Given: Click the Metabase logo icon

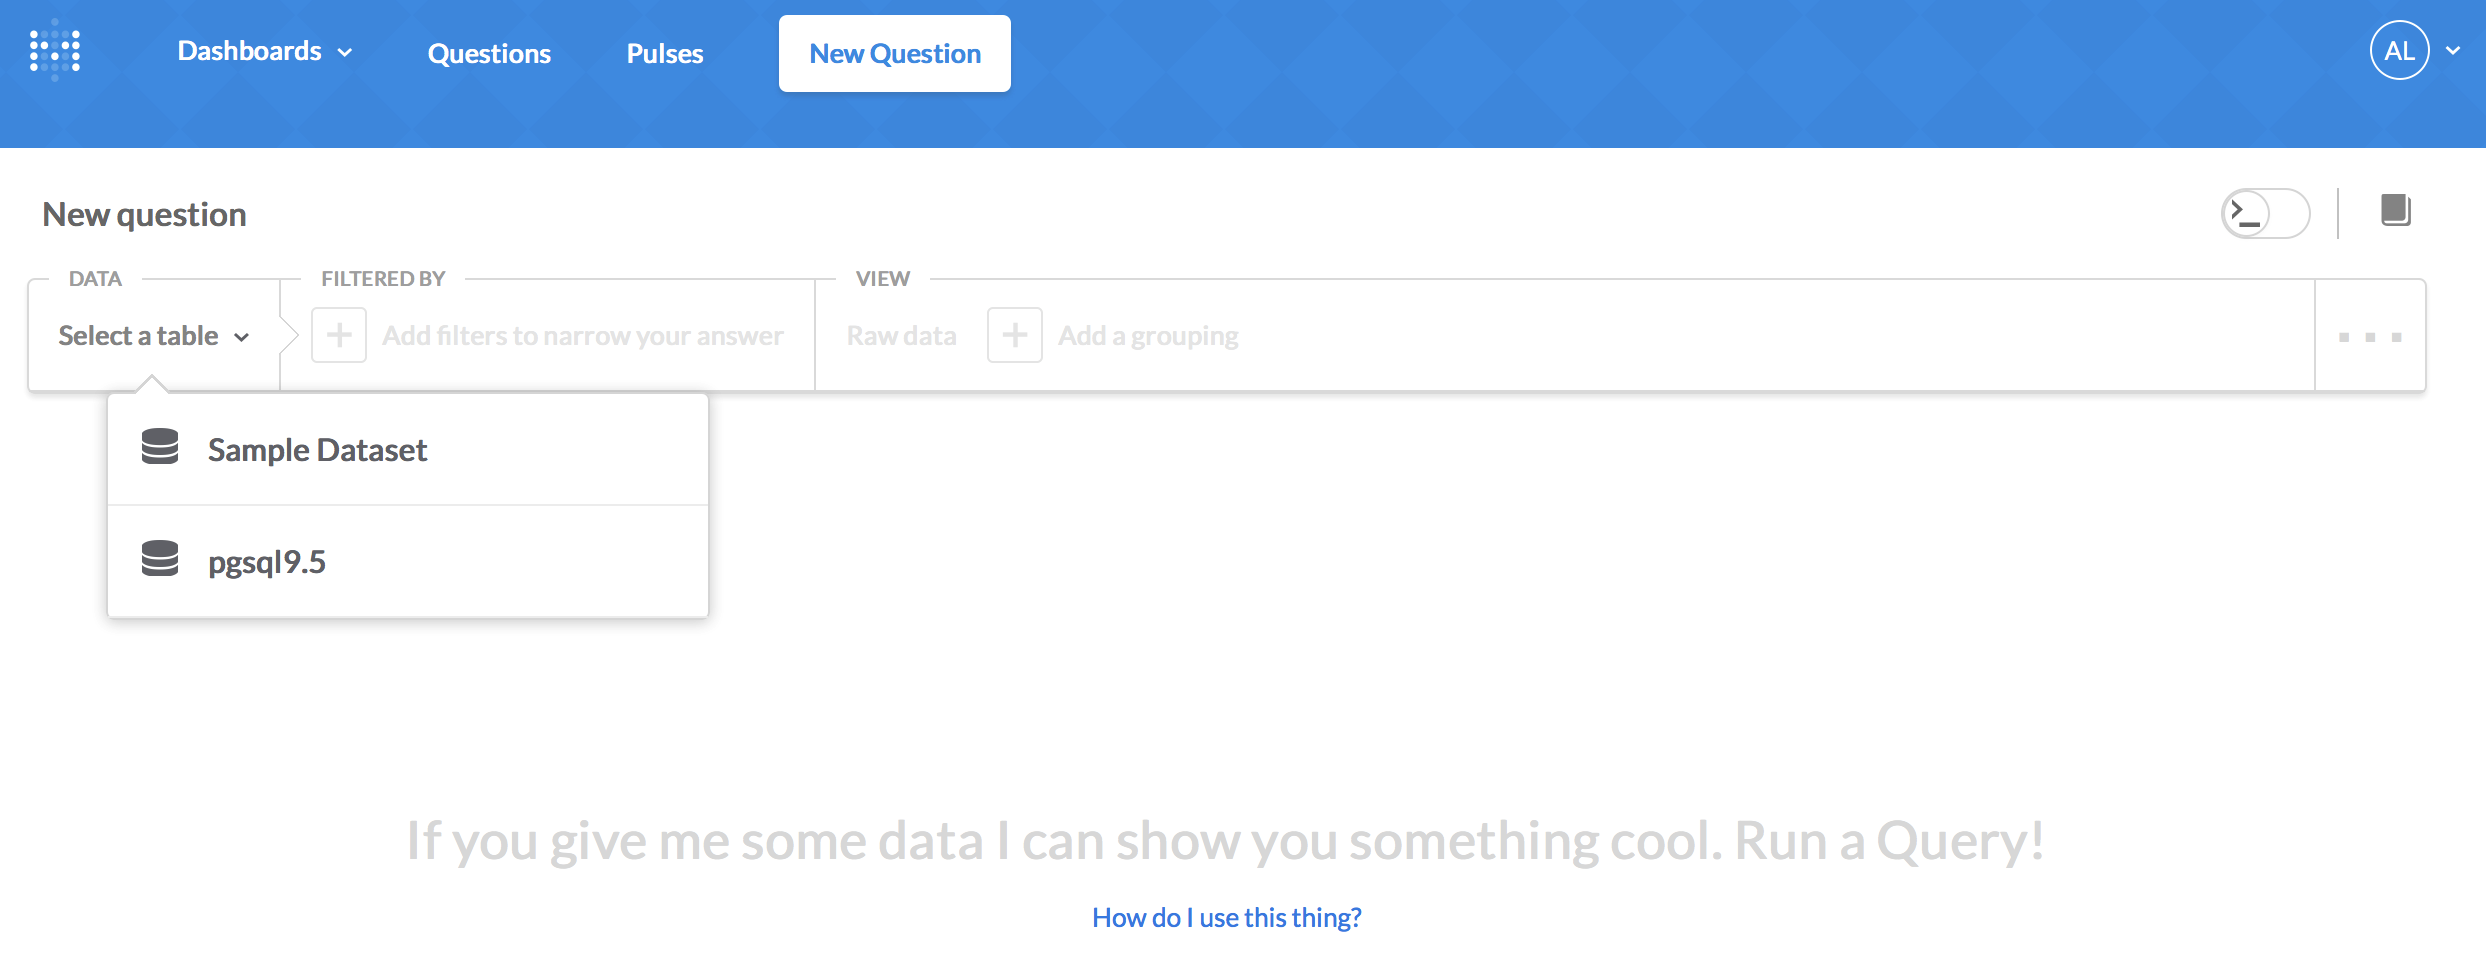Looking at the screenshot, I should (55, 51).
